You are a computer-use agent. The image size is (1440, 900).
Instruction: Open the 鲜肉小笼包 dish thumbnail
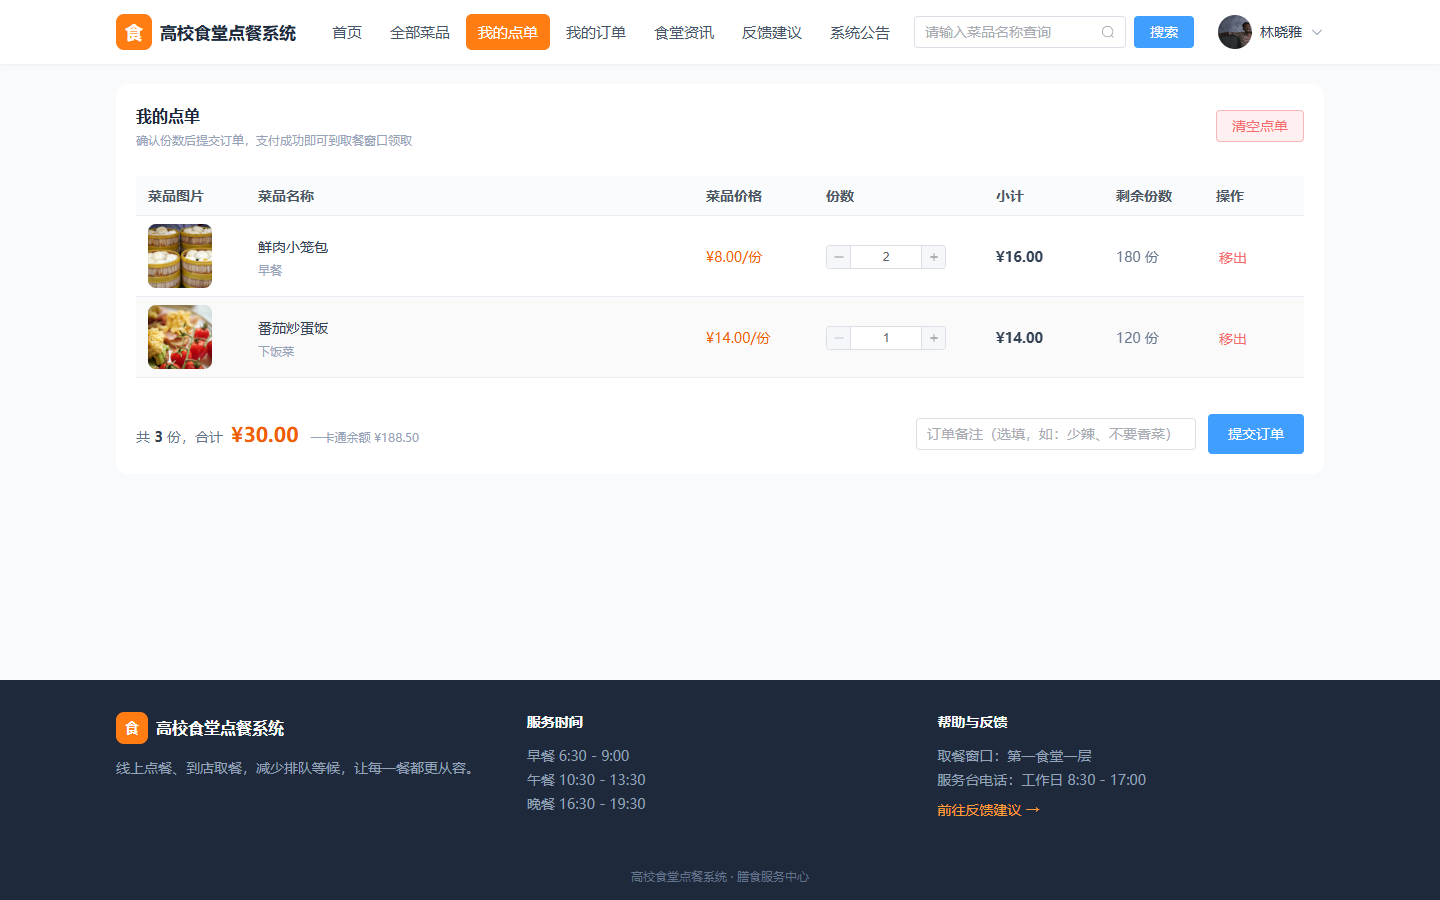tap(180, 256)
